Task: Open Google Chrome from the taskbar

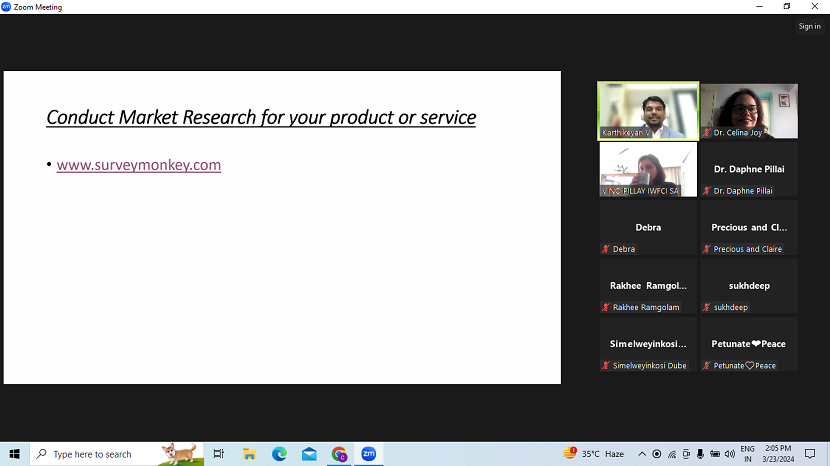Action: click(339, 454)
